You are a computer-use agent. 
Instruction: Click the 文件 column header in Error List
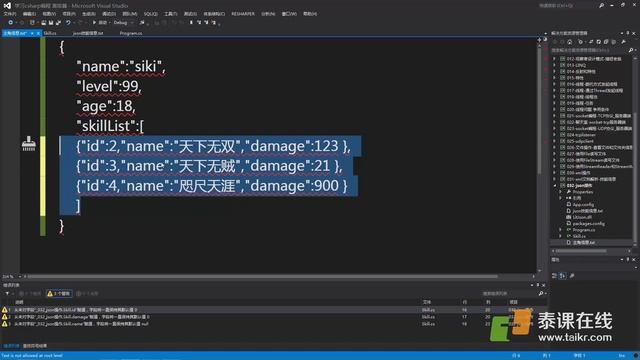click(x=427, y=302)
